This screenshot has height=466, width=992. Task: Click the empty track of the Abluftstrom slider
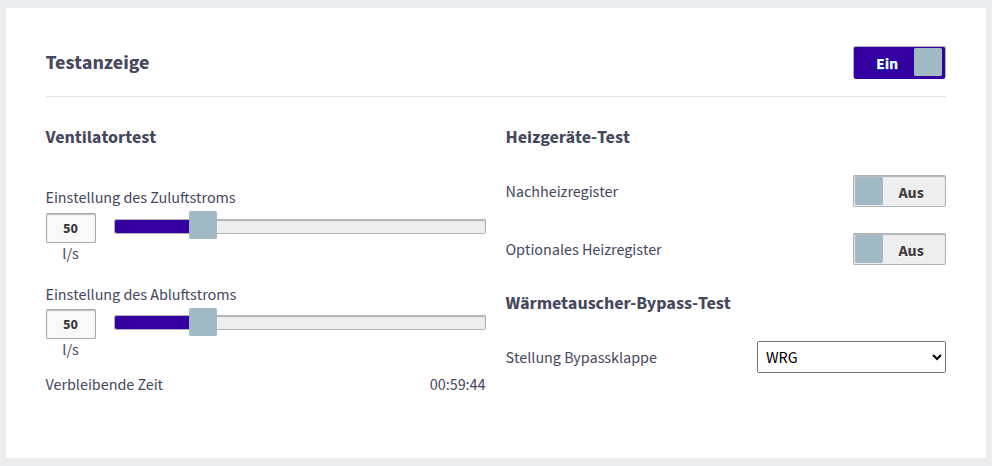point(350,322)
